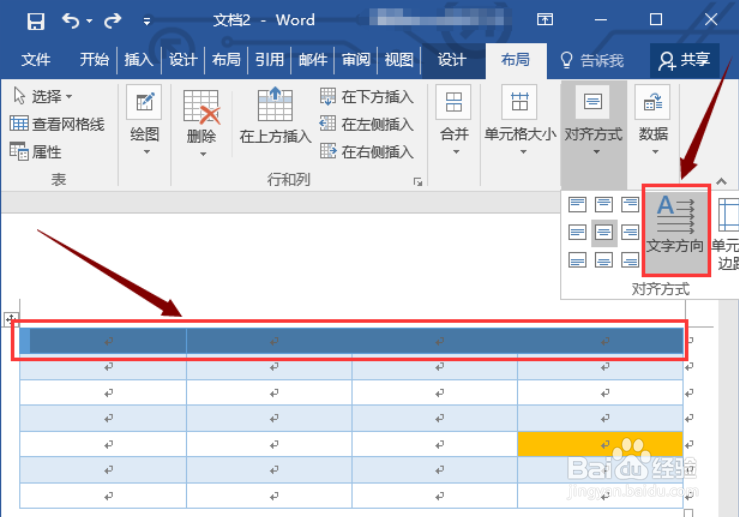Switch to the 引用 tab
The width and height of the screenshot is (739, 517).
(270, 60)
